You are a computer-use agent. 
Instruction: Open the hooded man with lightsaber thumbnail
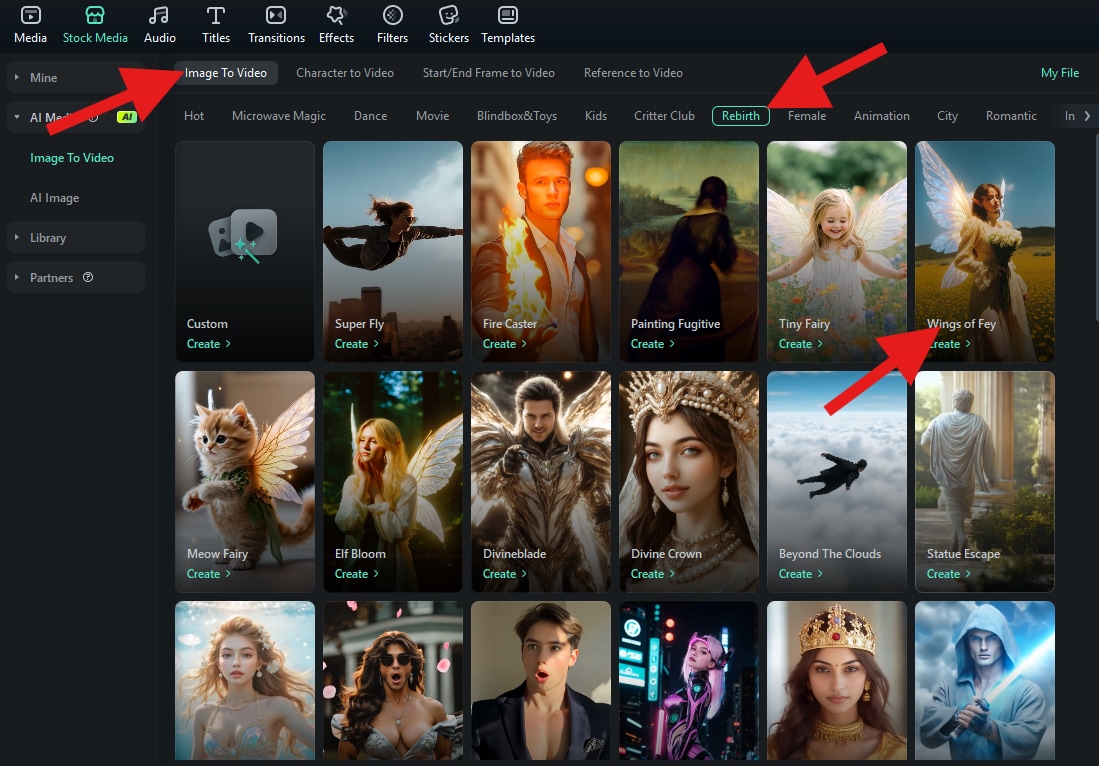pos(985,680)
